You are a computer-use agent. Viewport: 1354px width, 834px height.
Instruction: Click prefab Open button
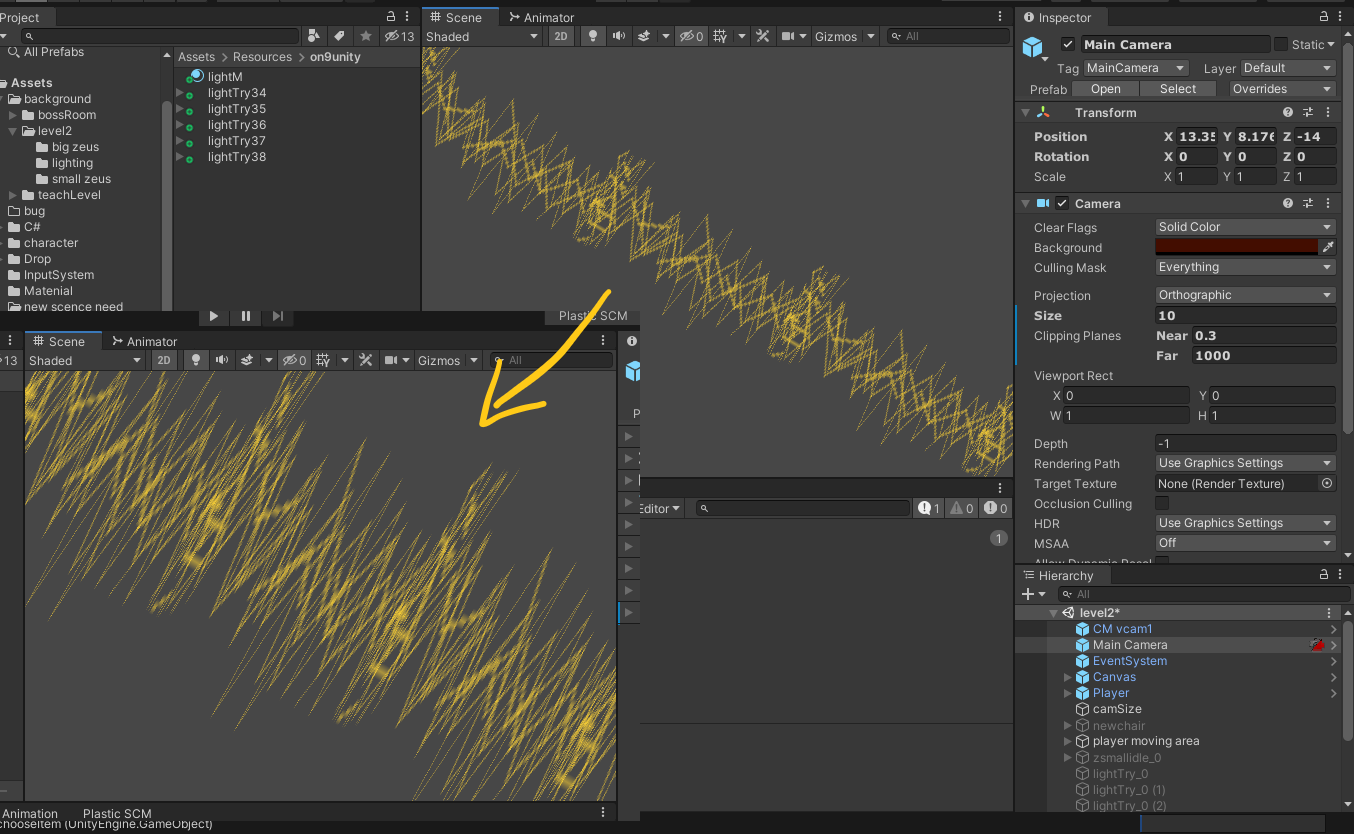tap(1105, 89)
